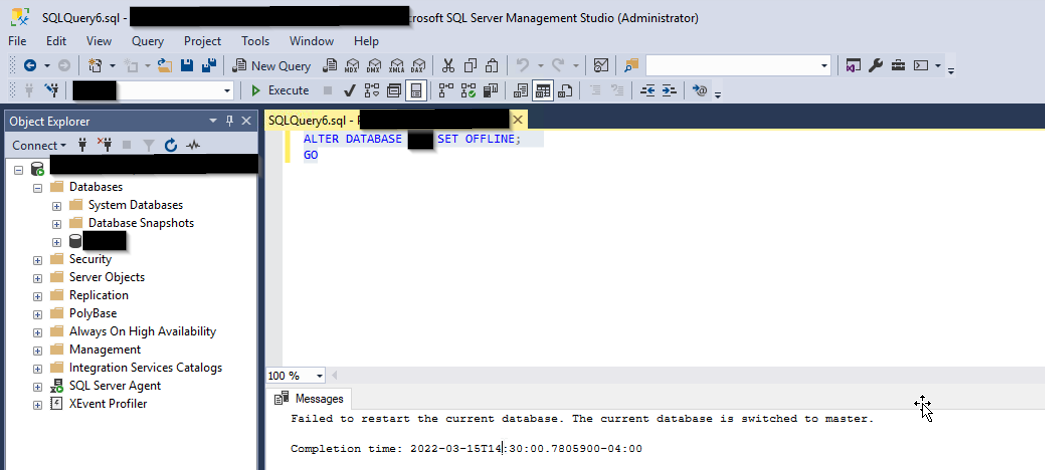
Task: Toggle Include Actual Execution Plan
Action: [x=446, y=90]
